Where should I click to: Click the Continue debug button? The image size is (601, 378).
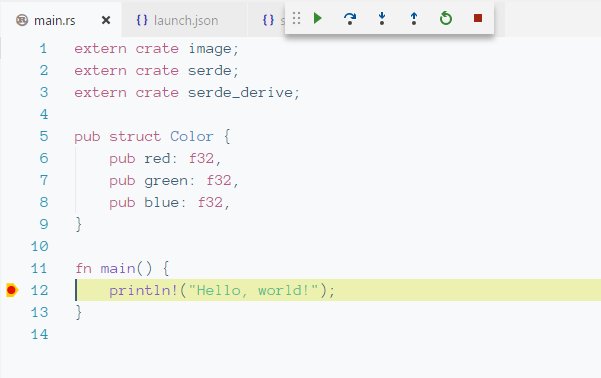pyautogui.click(x=317, y=18)
